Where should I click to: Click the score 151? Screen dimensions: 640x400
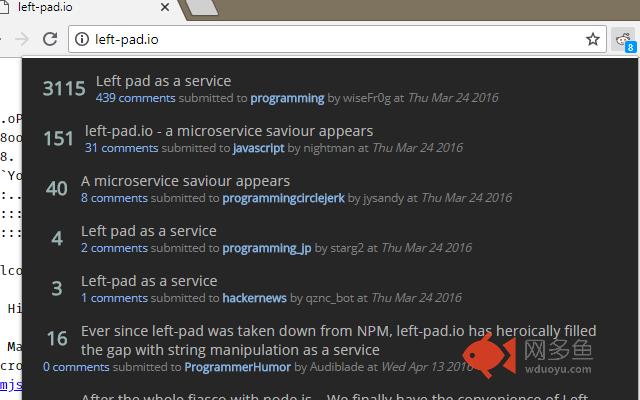[58, 139]
